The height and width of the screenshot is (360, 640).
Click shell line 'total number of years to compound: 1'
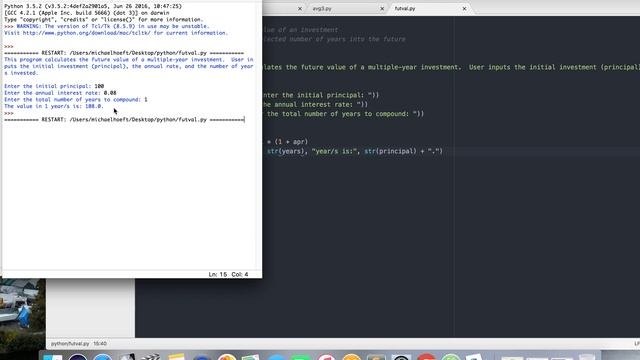point(76,100)
